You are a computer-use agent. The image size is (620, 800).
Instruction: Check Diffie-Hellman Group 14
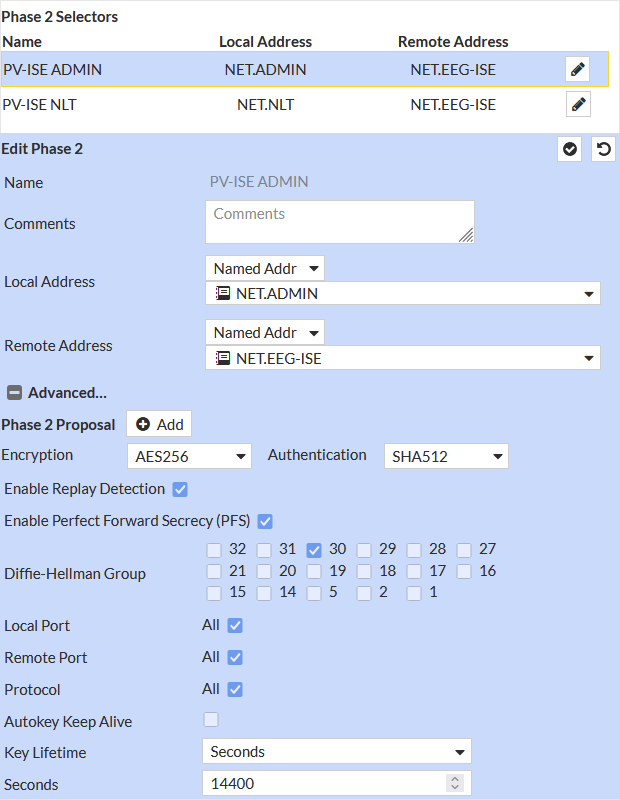pyautogui.click(x=264, y=593)
